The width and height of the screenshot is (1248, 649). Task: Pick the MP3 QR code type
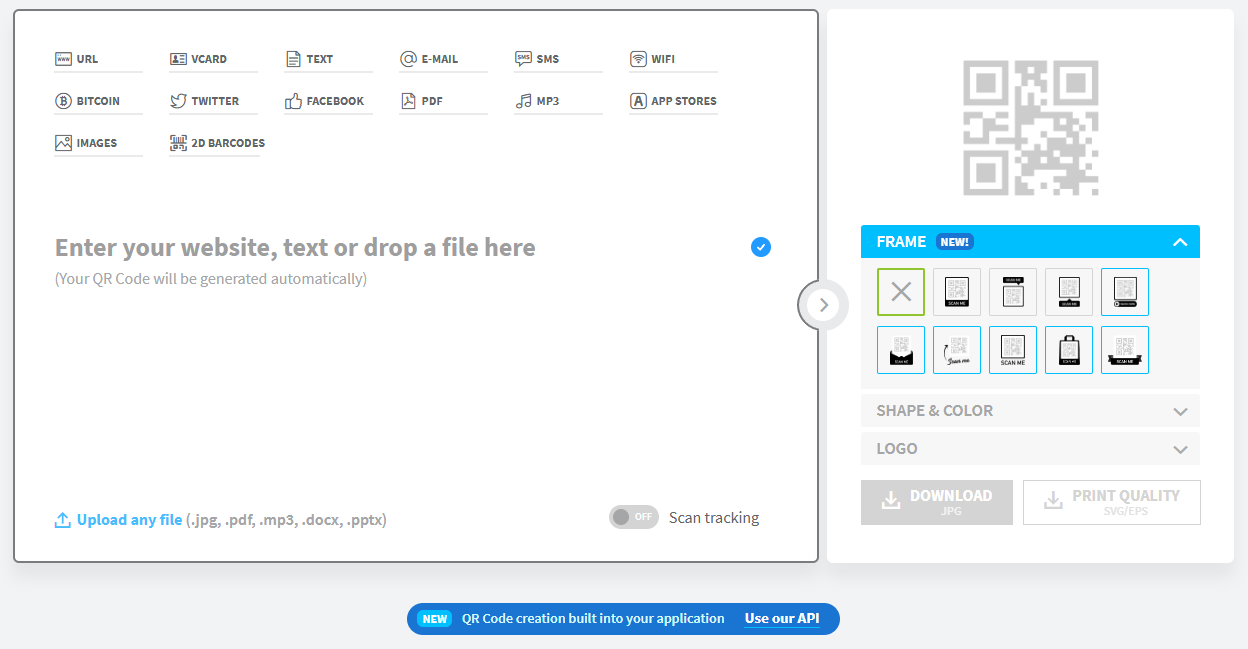(537, 101)
